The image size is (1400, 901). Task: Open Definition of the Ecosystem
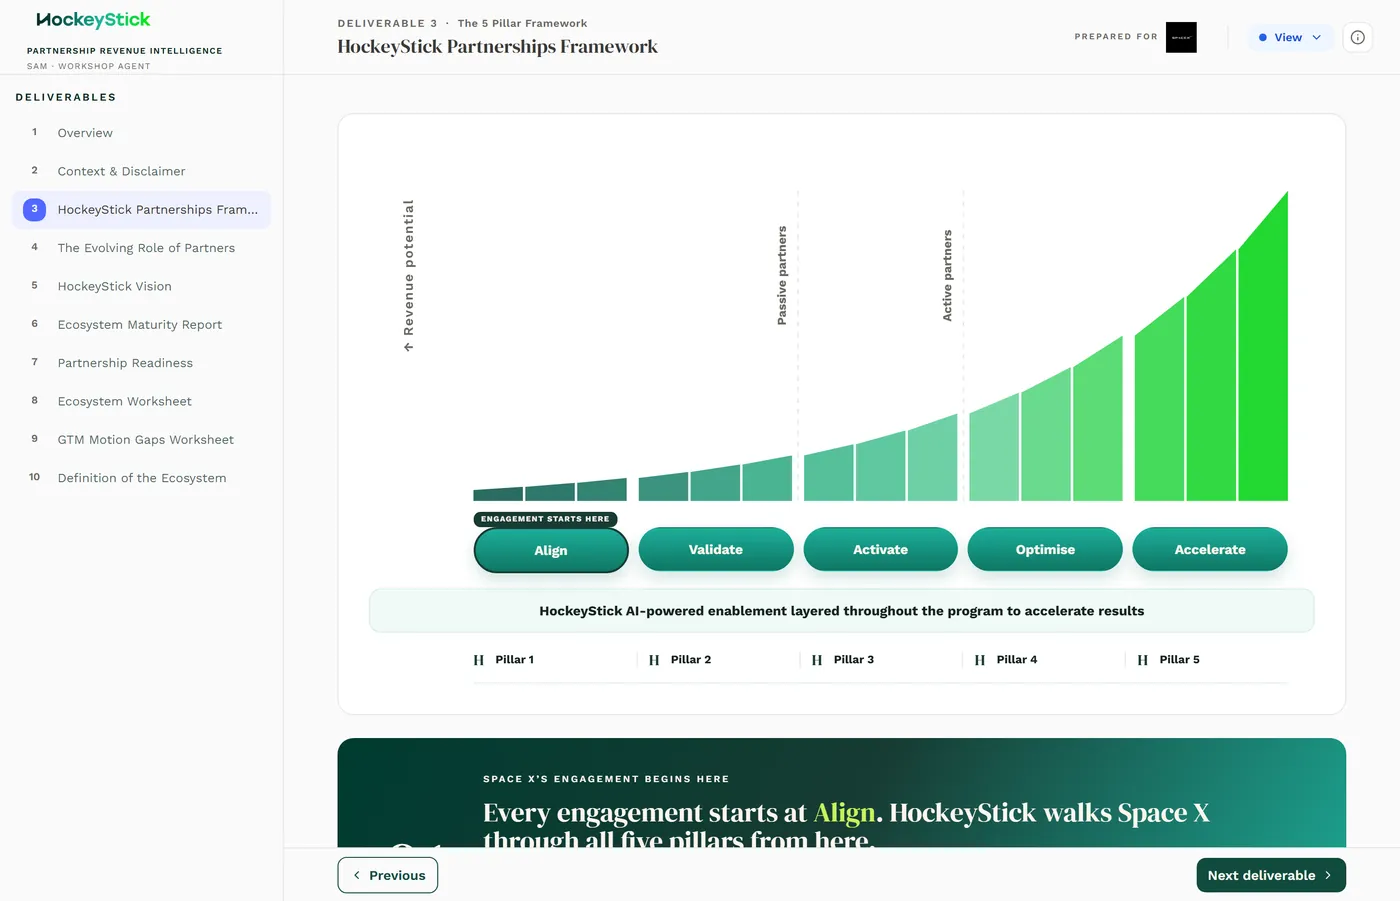click(141, 478)
